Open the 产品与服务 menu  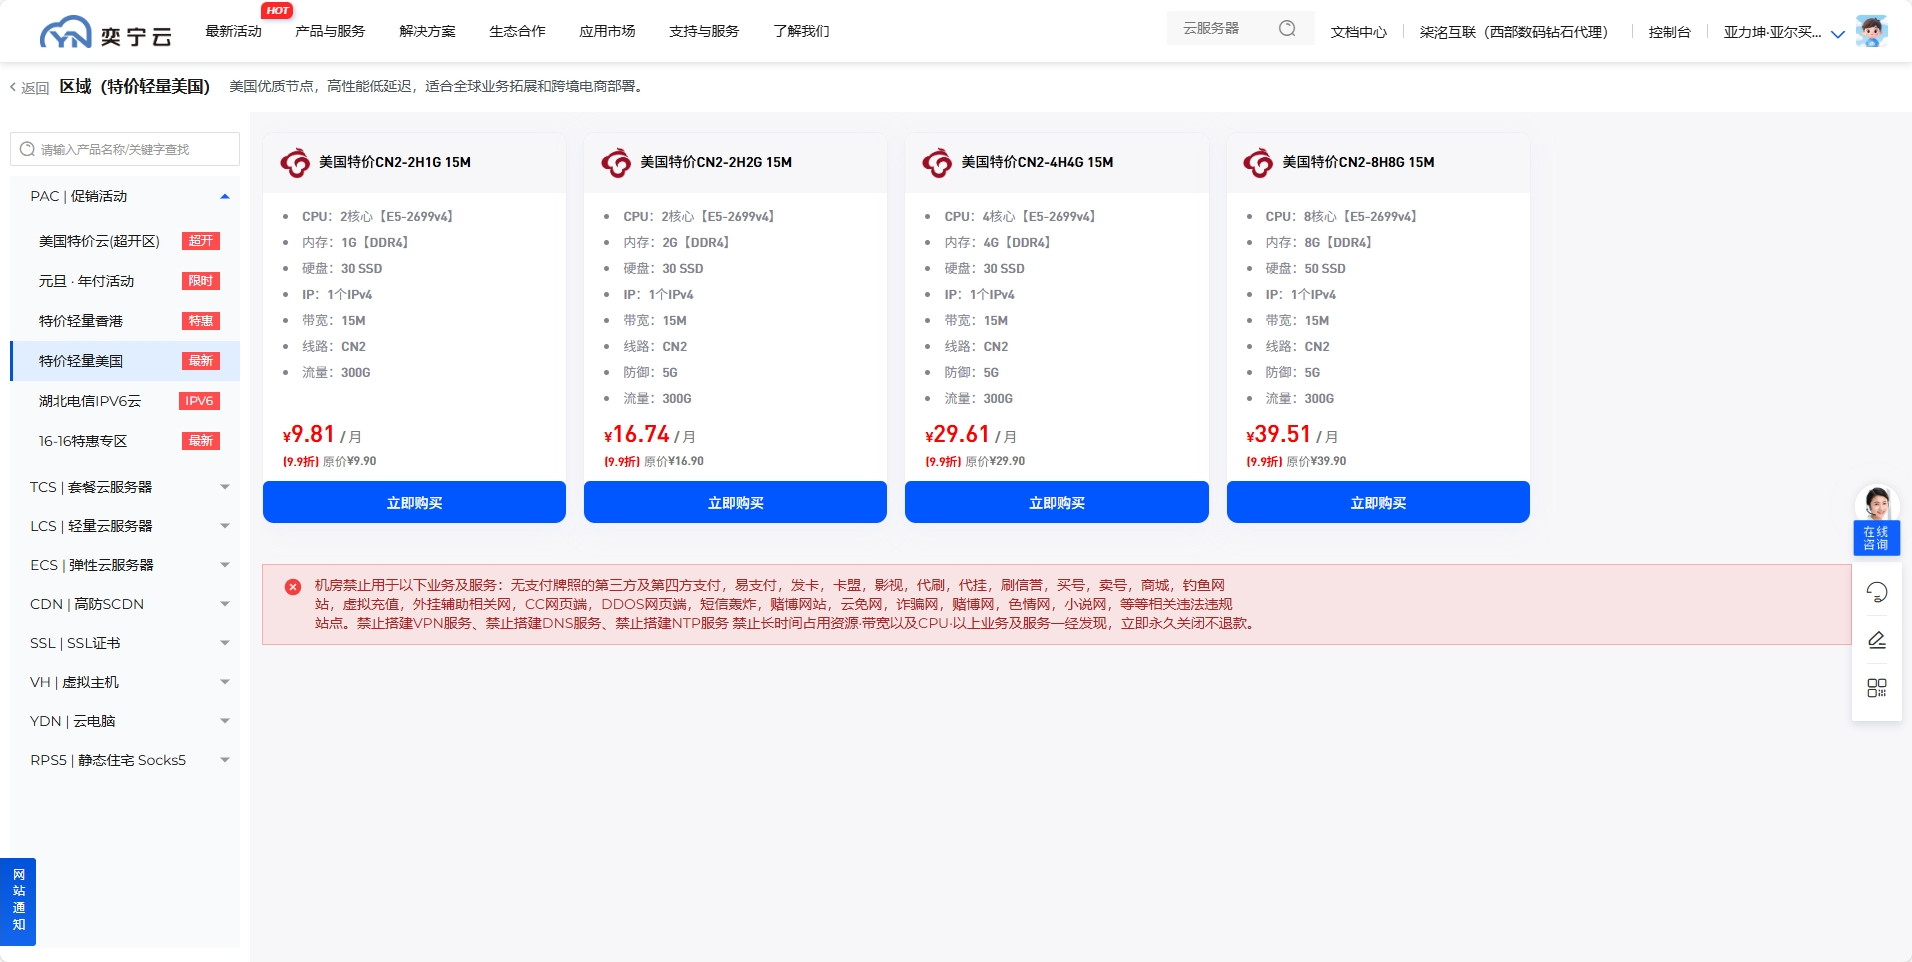coord(330,32)
